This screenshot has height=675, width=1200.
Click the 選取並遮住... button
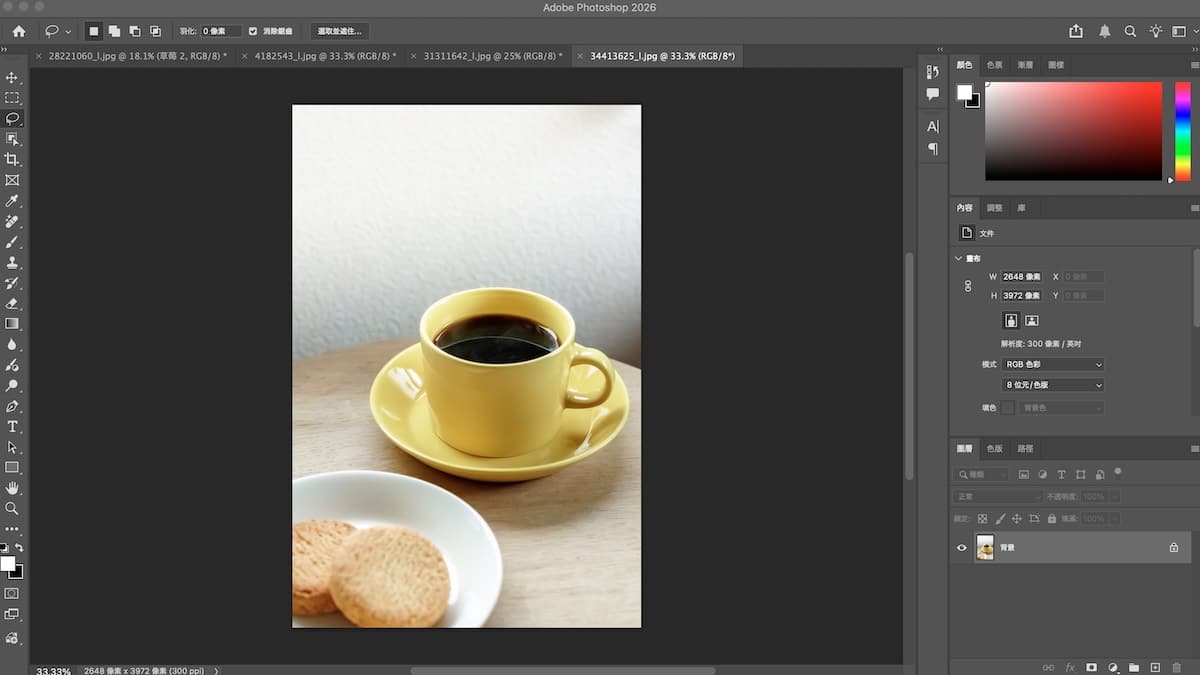tap(339, 31)
